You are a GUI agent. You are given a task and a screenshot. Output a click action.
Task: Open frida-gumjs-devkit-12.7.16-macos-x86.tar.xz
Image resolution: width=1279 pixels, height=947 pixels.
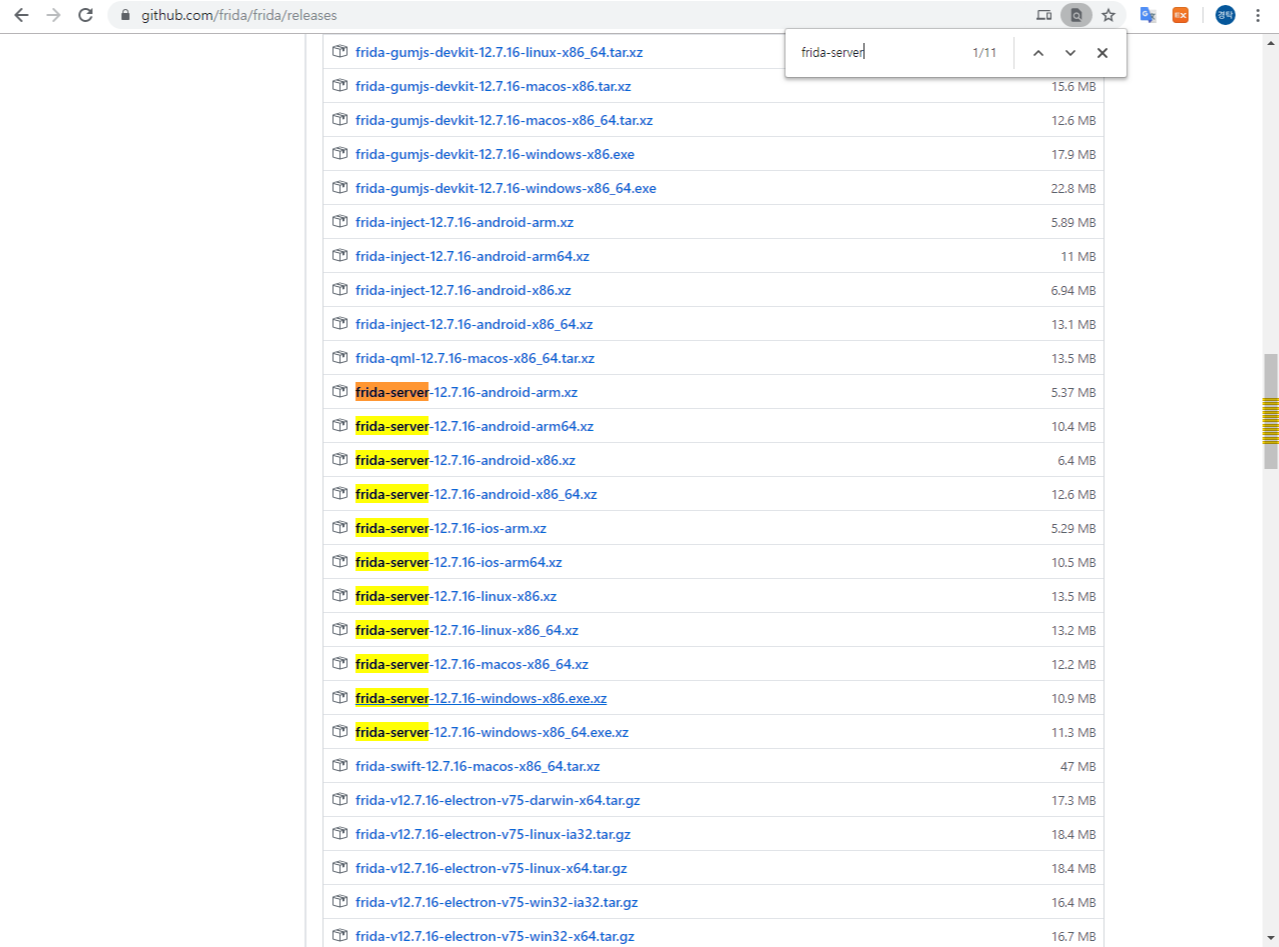[493, 86]
